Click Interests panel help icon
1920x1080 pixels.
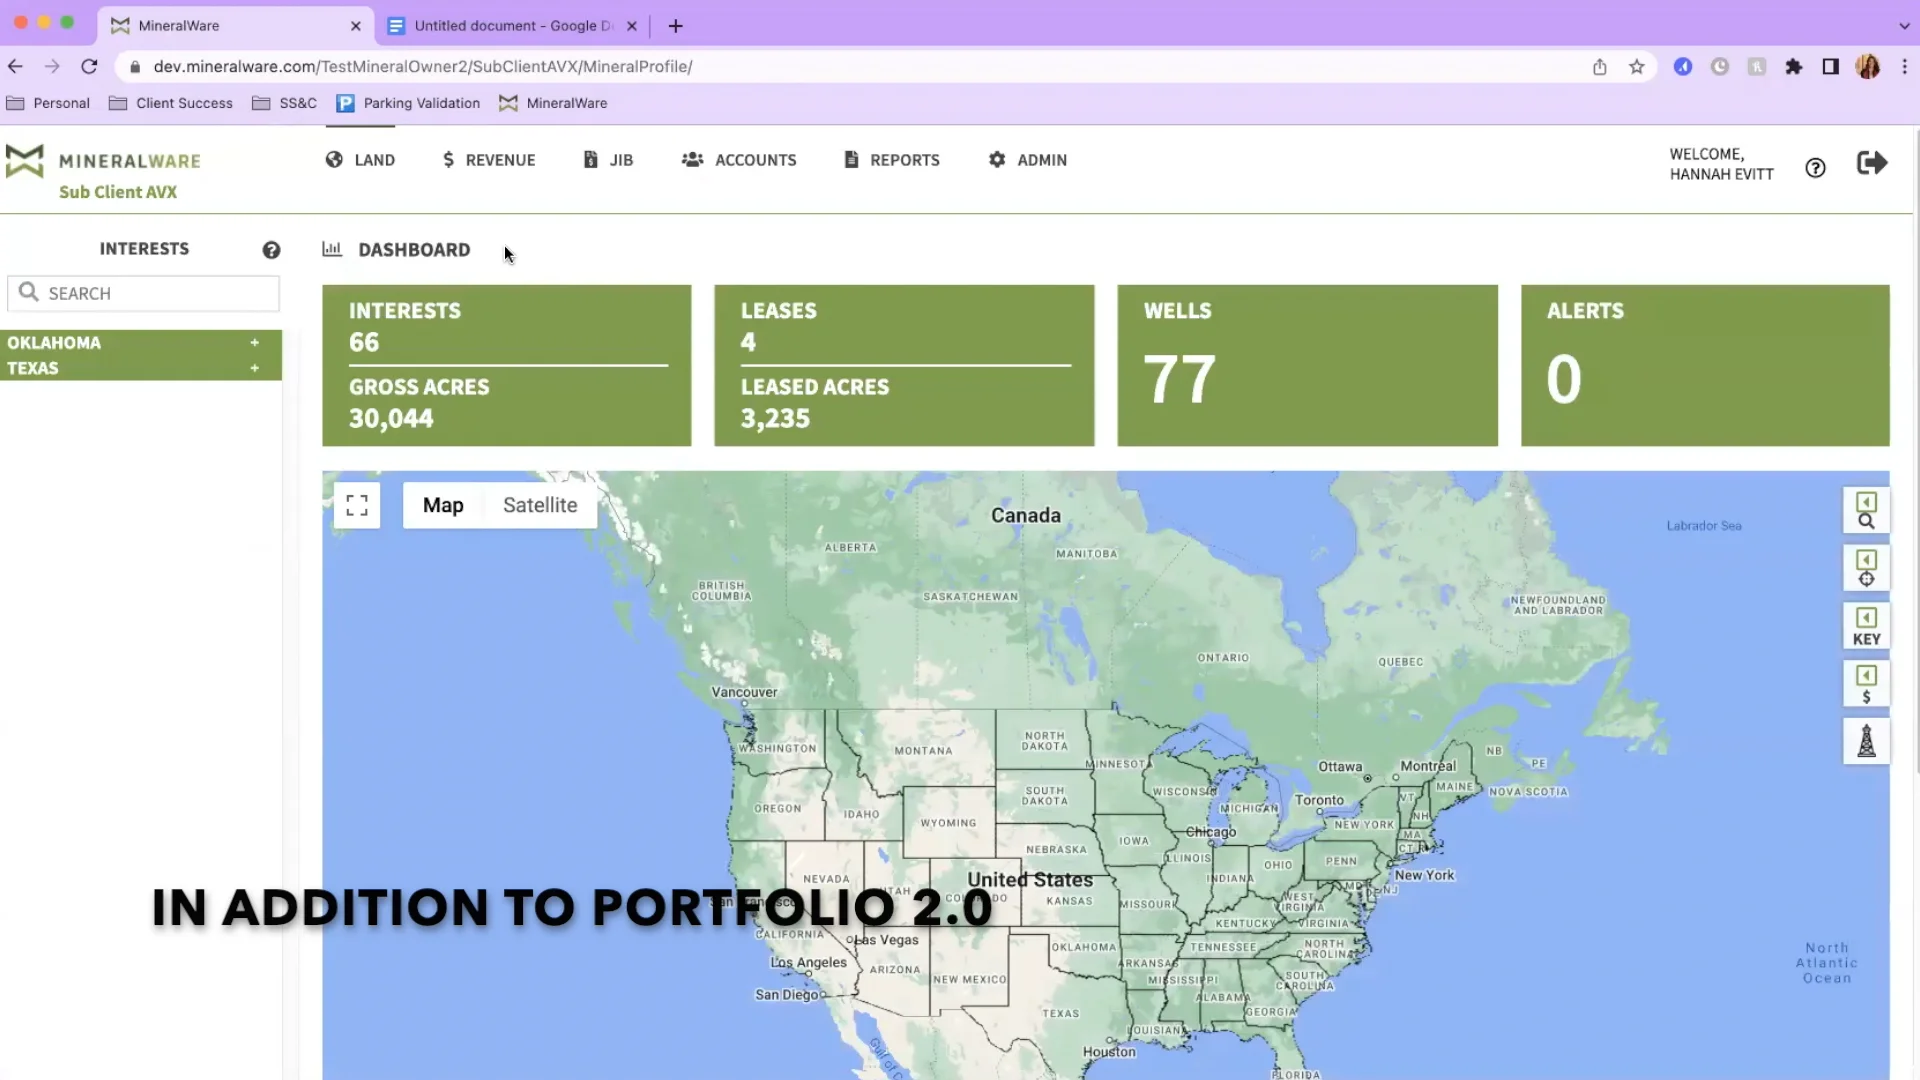271,250
